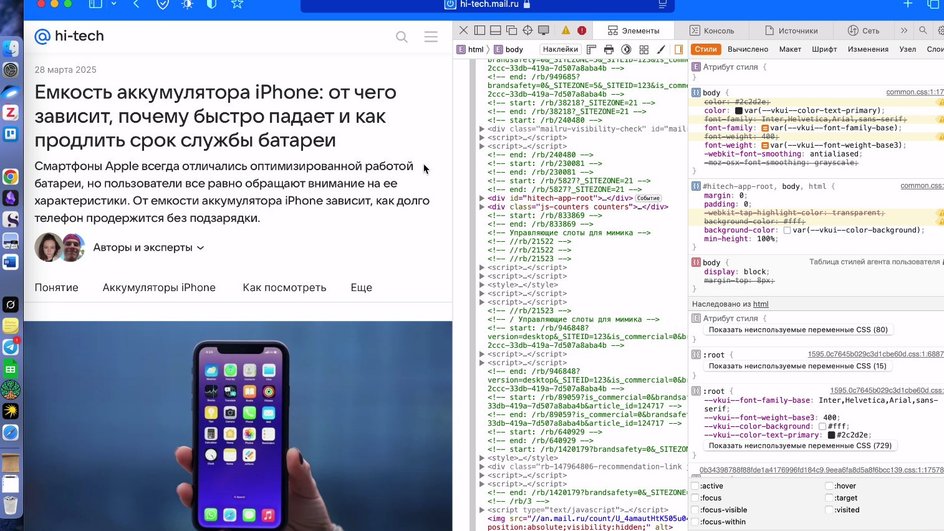This screenshot has width=944, height=531.
Task: Click the browser address bar hi-tech.mail.ru
Action: pos(487,5)
